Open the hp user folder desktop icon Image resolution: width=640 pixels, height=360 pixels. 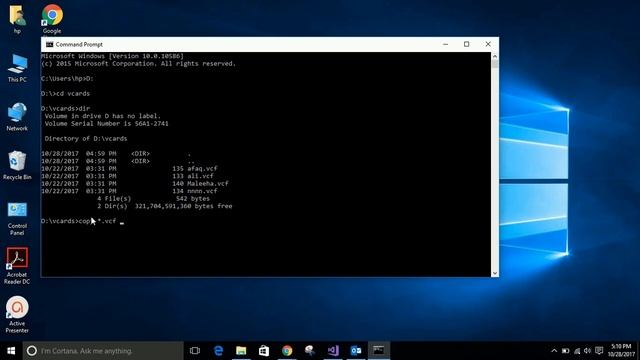click(17, 19)
